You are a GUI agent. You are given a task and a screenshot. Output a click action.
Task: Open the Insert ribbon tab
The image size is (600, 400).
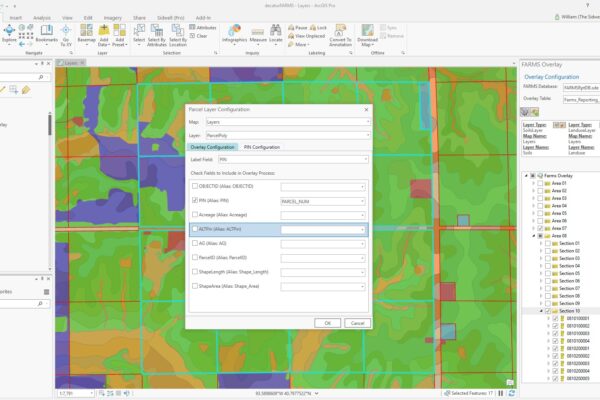15,18
